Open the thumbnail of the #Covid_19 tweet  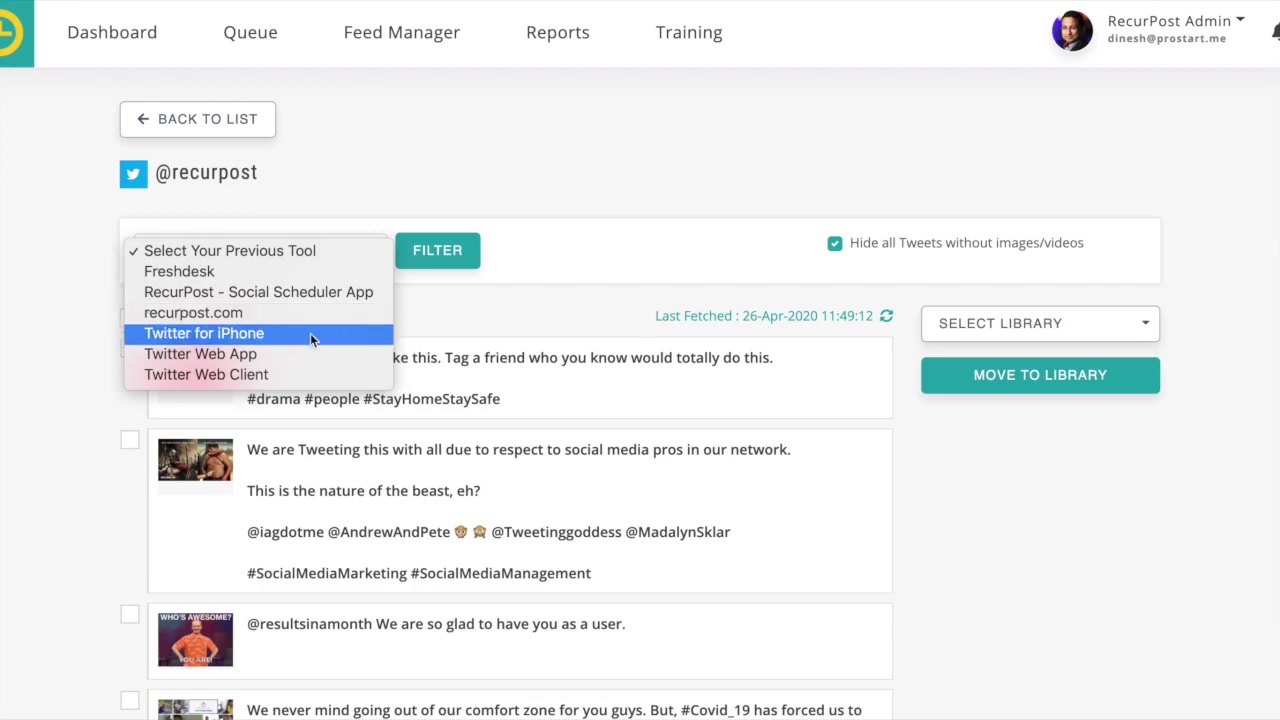(195, 710)
